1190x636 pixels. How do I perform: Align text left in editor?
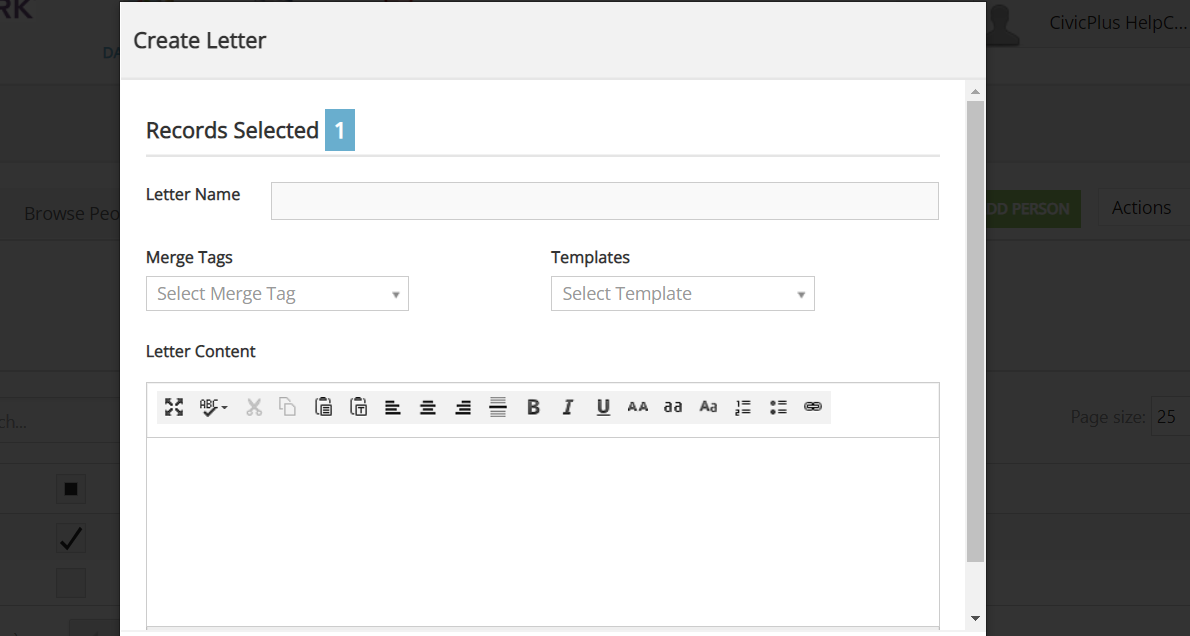point(392,407)
